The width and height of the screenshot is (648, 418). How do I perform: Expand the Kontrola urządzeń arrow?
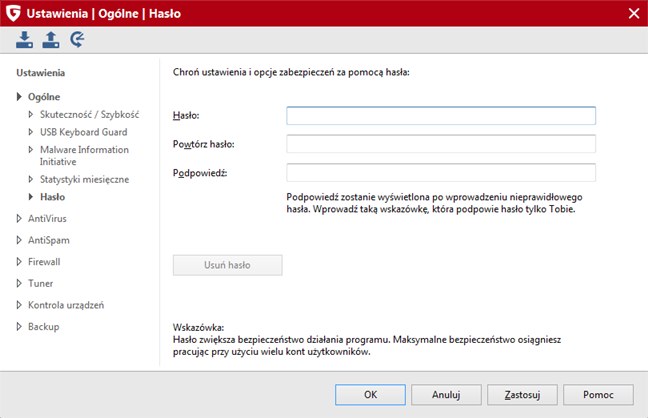click(19, 305)
